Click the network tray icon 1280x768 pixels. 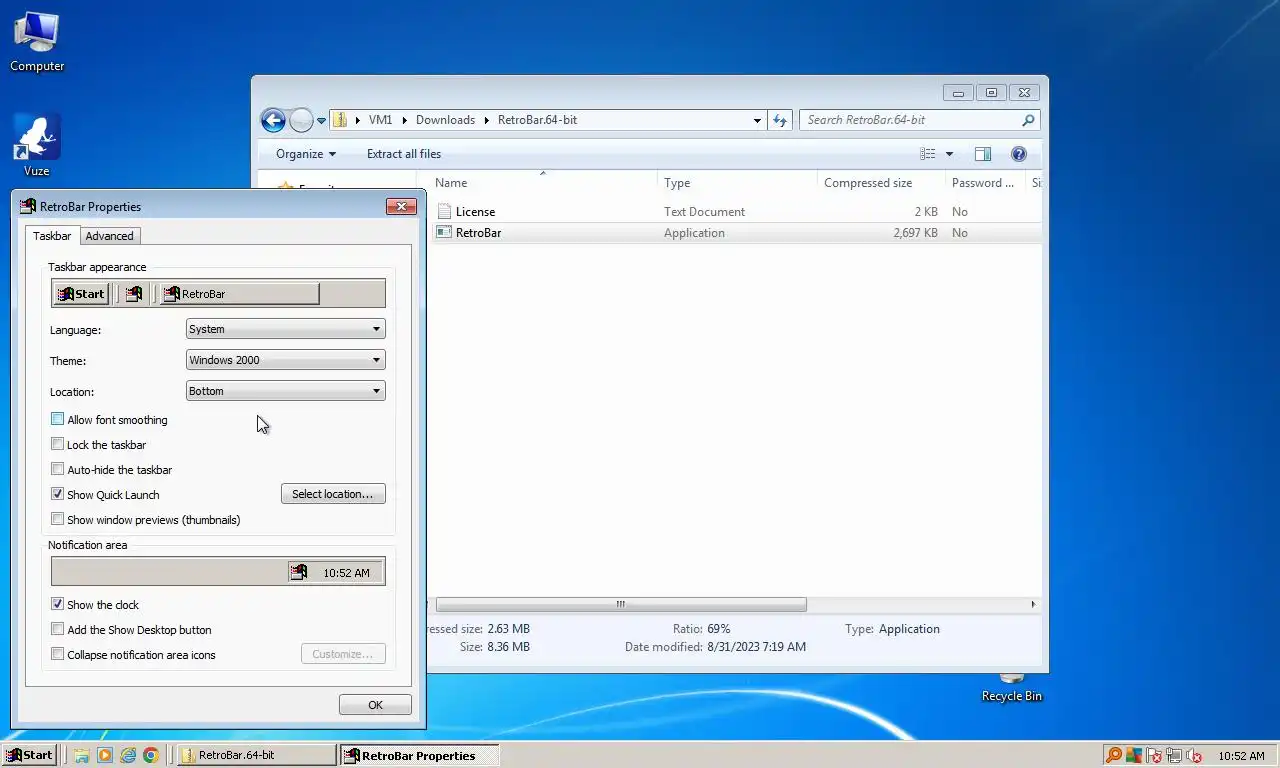tap(1173, 756)
